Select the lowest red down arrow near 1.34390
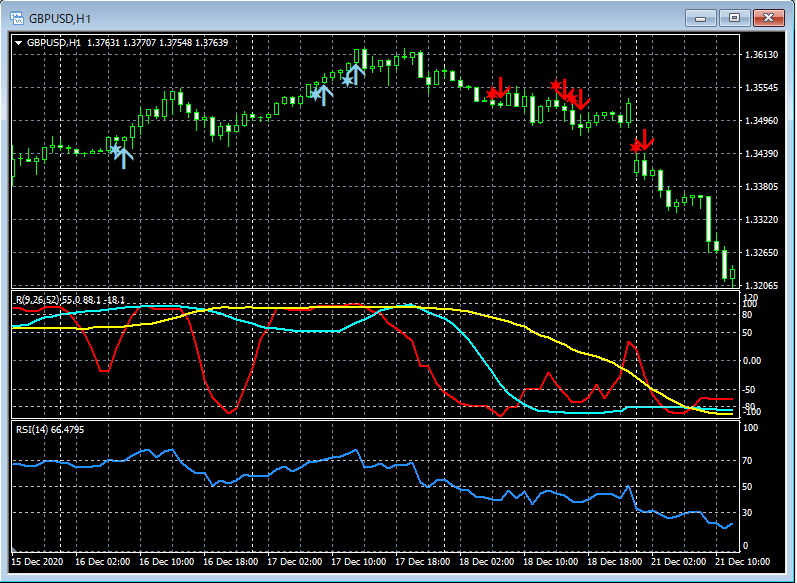Image resolution: width=797 pixels, height=583 pixels. tap(645, 140)
